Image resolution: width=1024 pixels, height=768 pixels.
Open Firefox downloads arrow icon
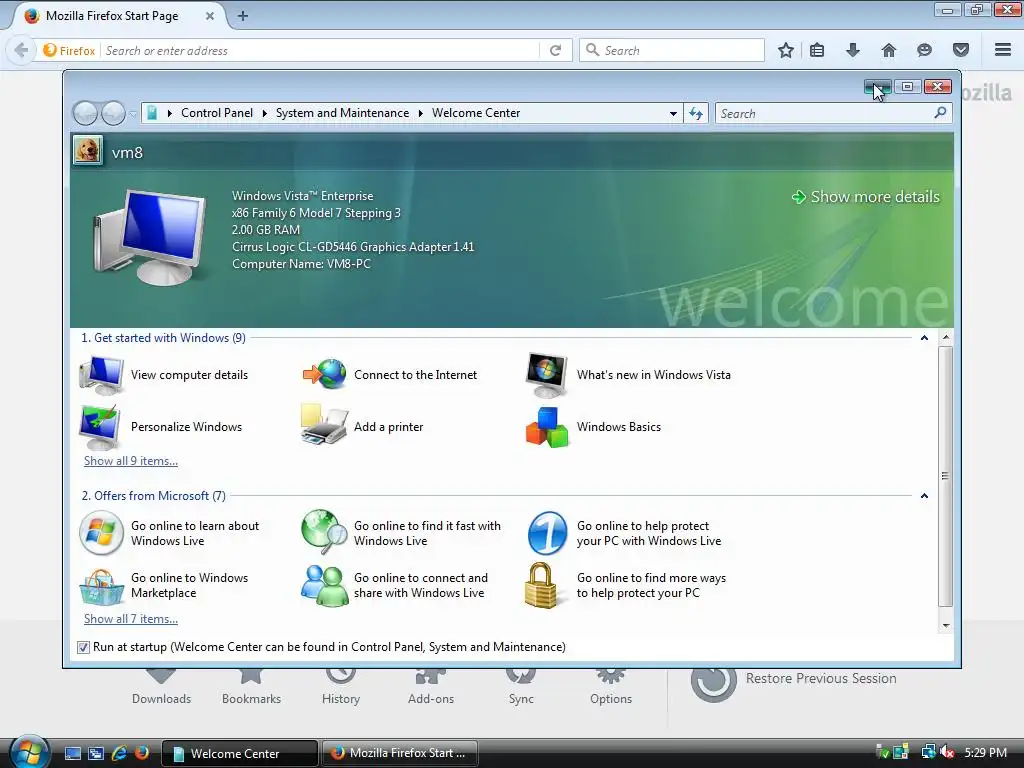(x=853, y=50)
